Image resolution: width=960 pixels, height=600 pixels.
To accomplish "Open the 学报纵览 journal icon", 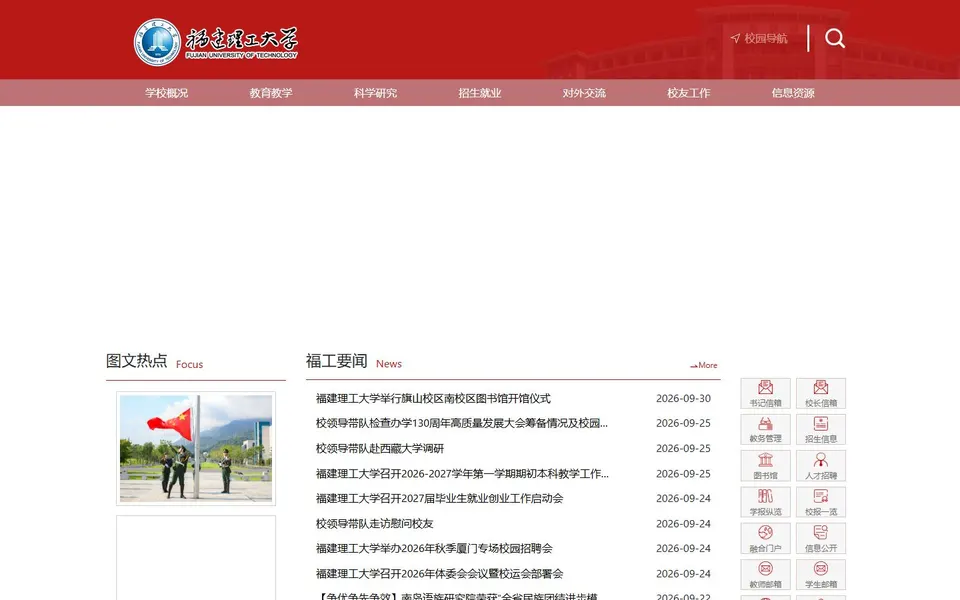I will [x=765, y=502].
